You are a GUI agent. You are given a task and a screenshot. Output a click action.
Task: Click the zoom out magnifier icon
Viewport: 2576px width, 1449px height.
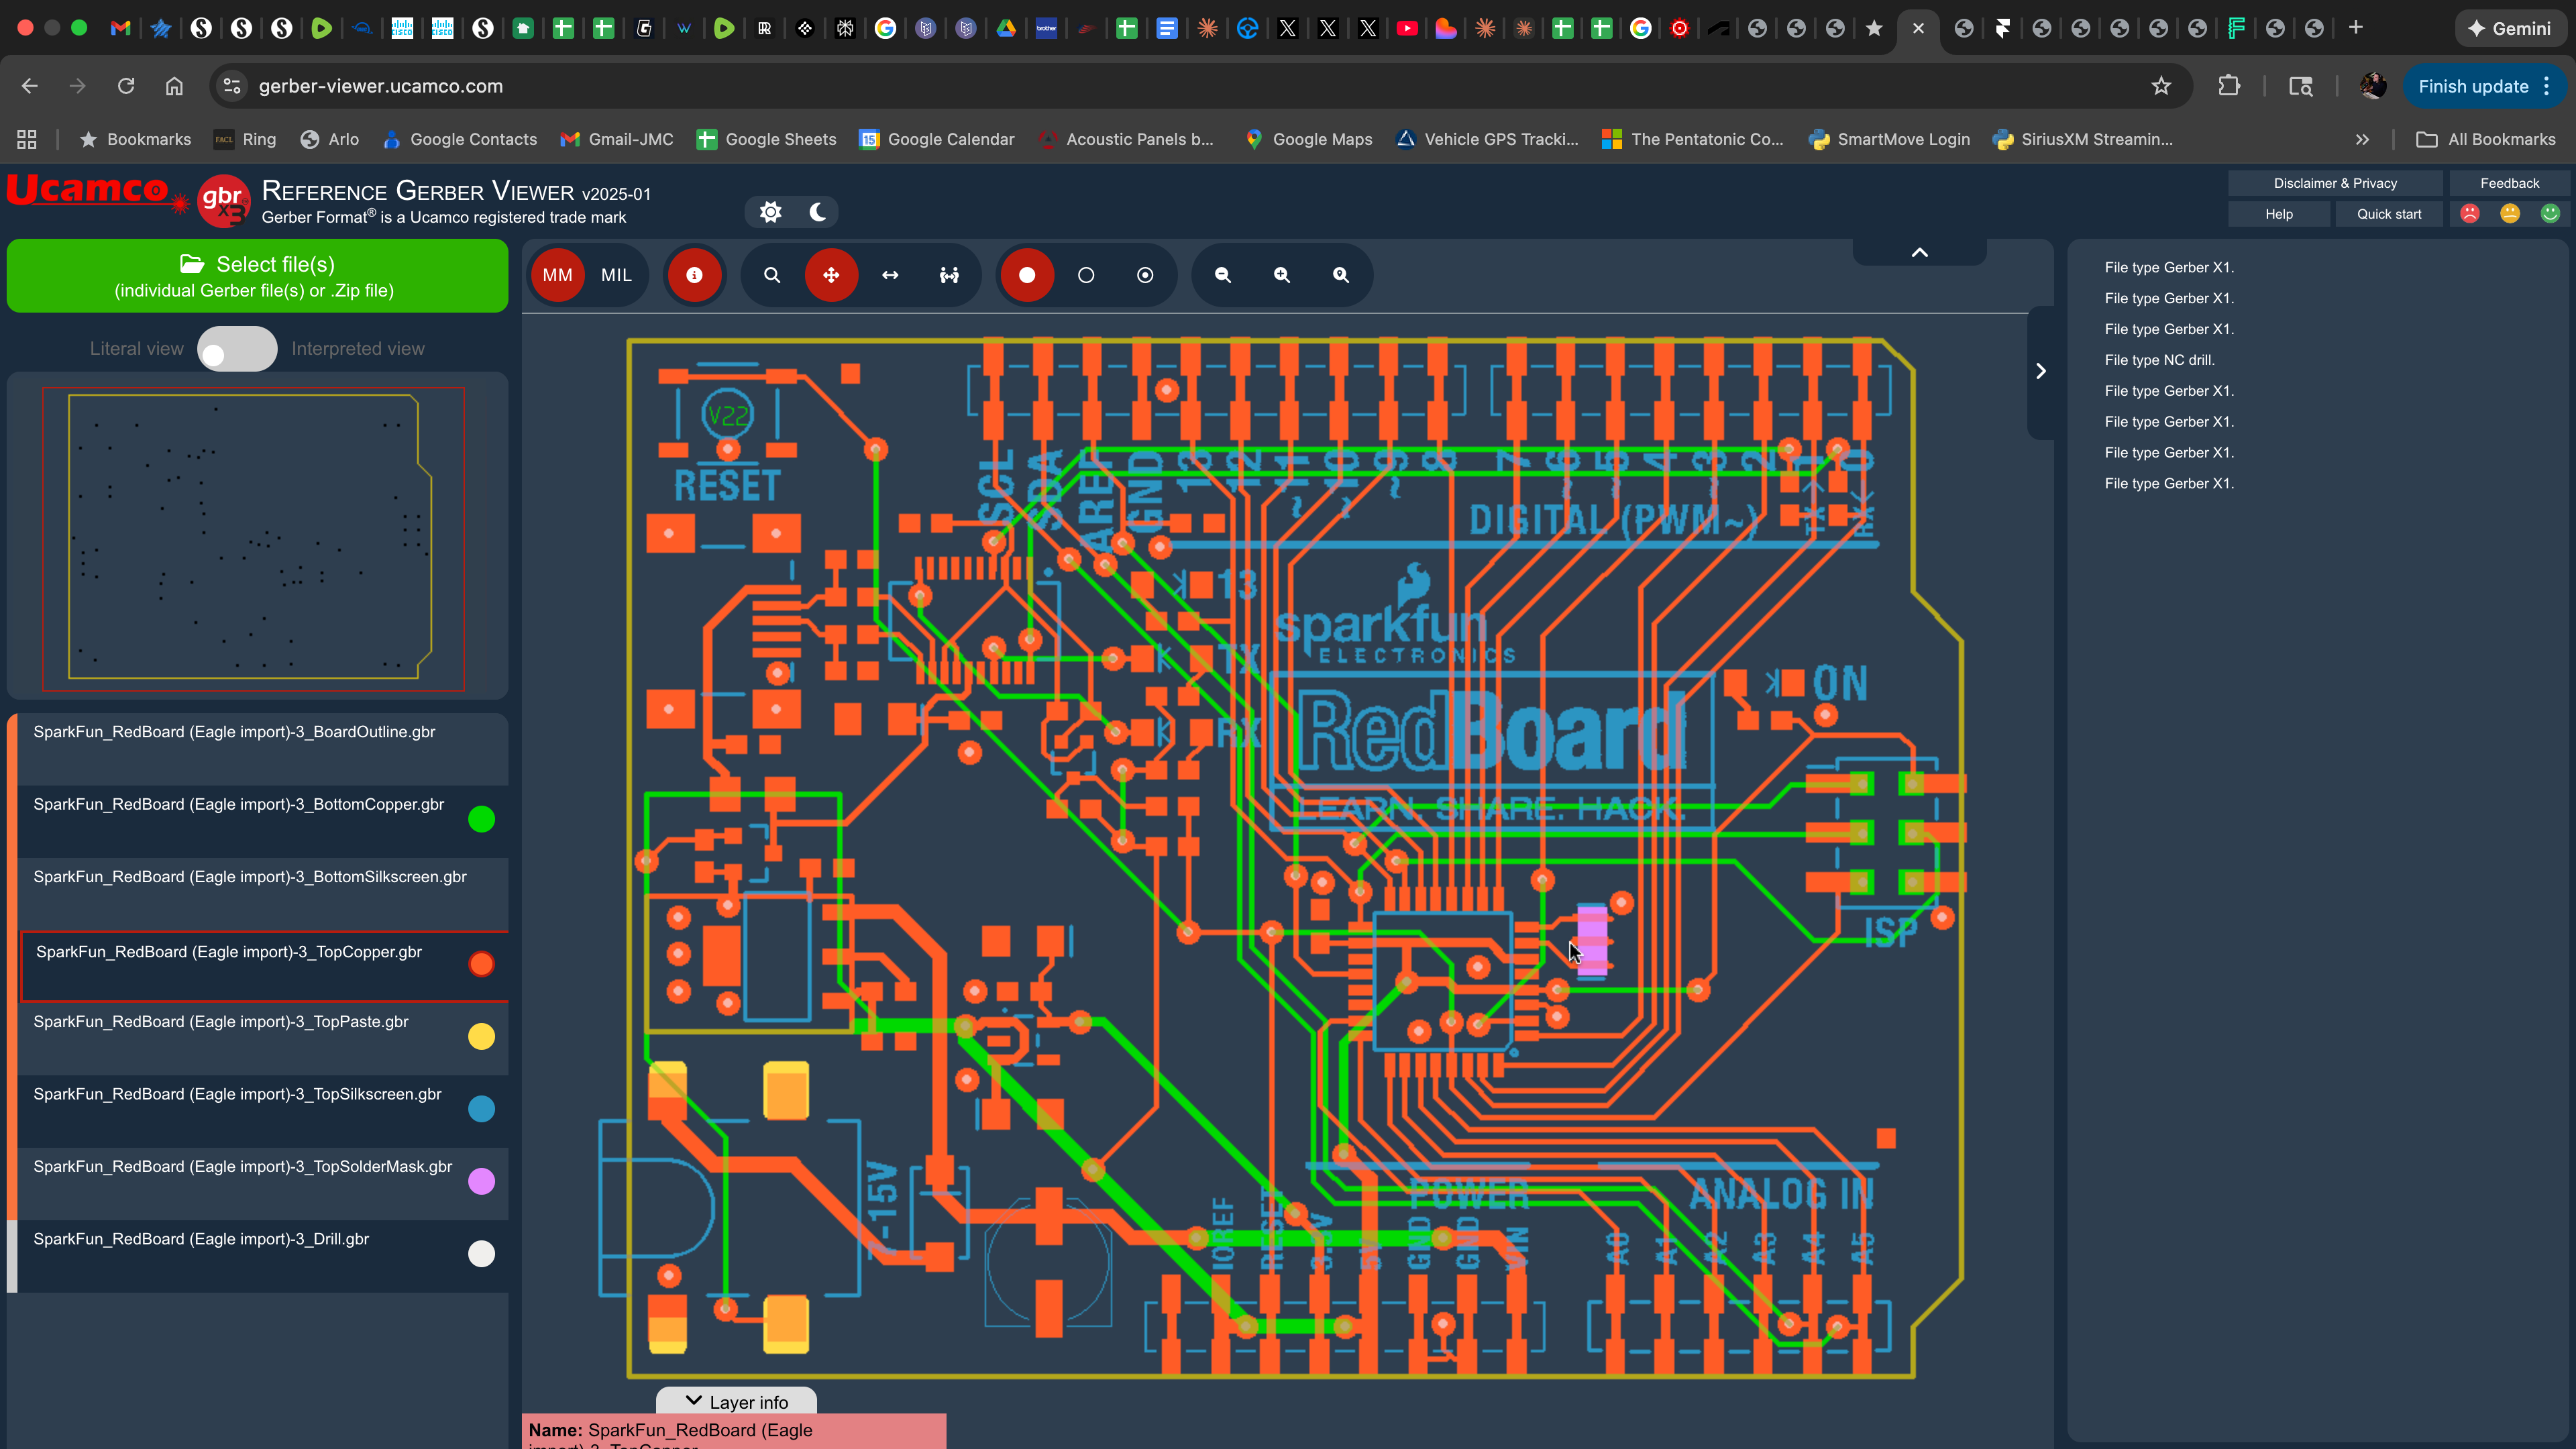point(1222,275)
